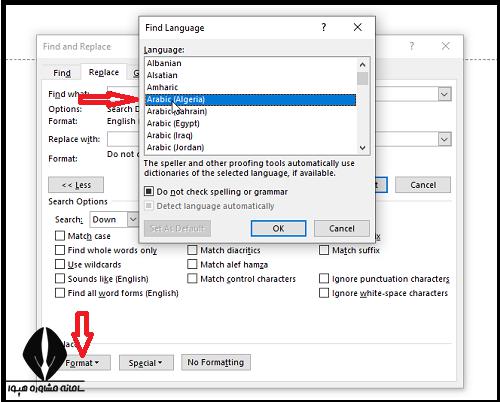Enable Ignore punctuation characters checkbox
The image size is (500, 402).
[324, 279]
